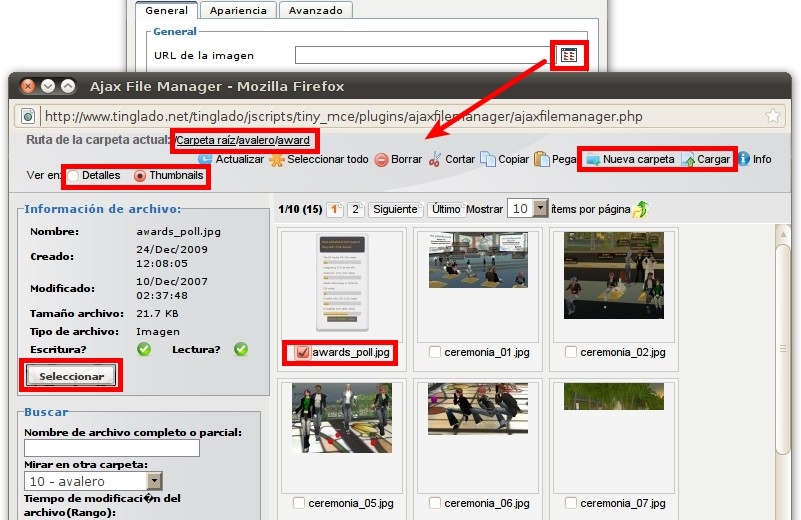Click the Tipo de archivo value 'Imagen'
801x520 pixels.
pyautogui.click(x=158, y=332)
